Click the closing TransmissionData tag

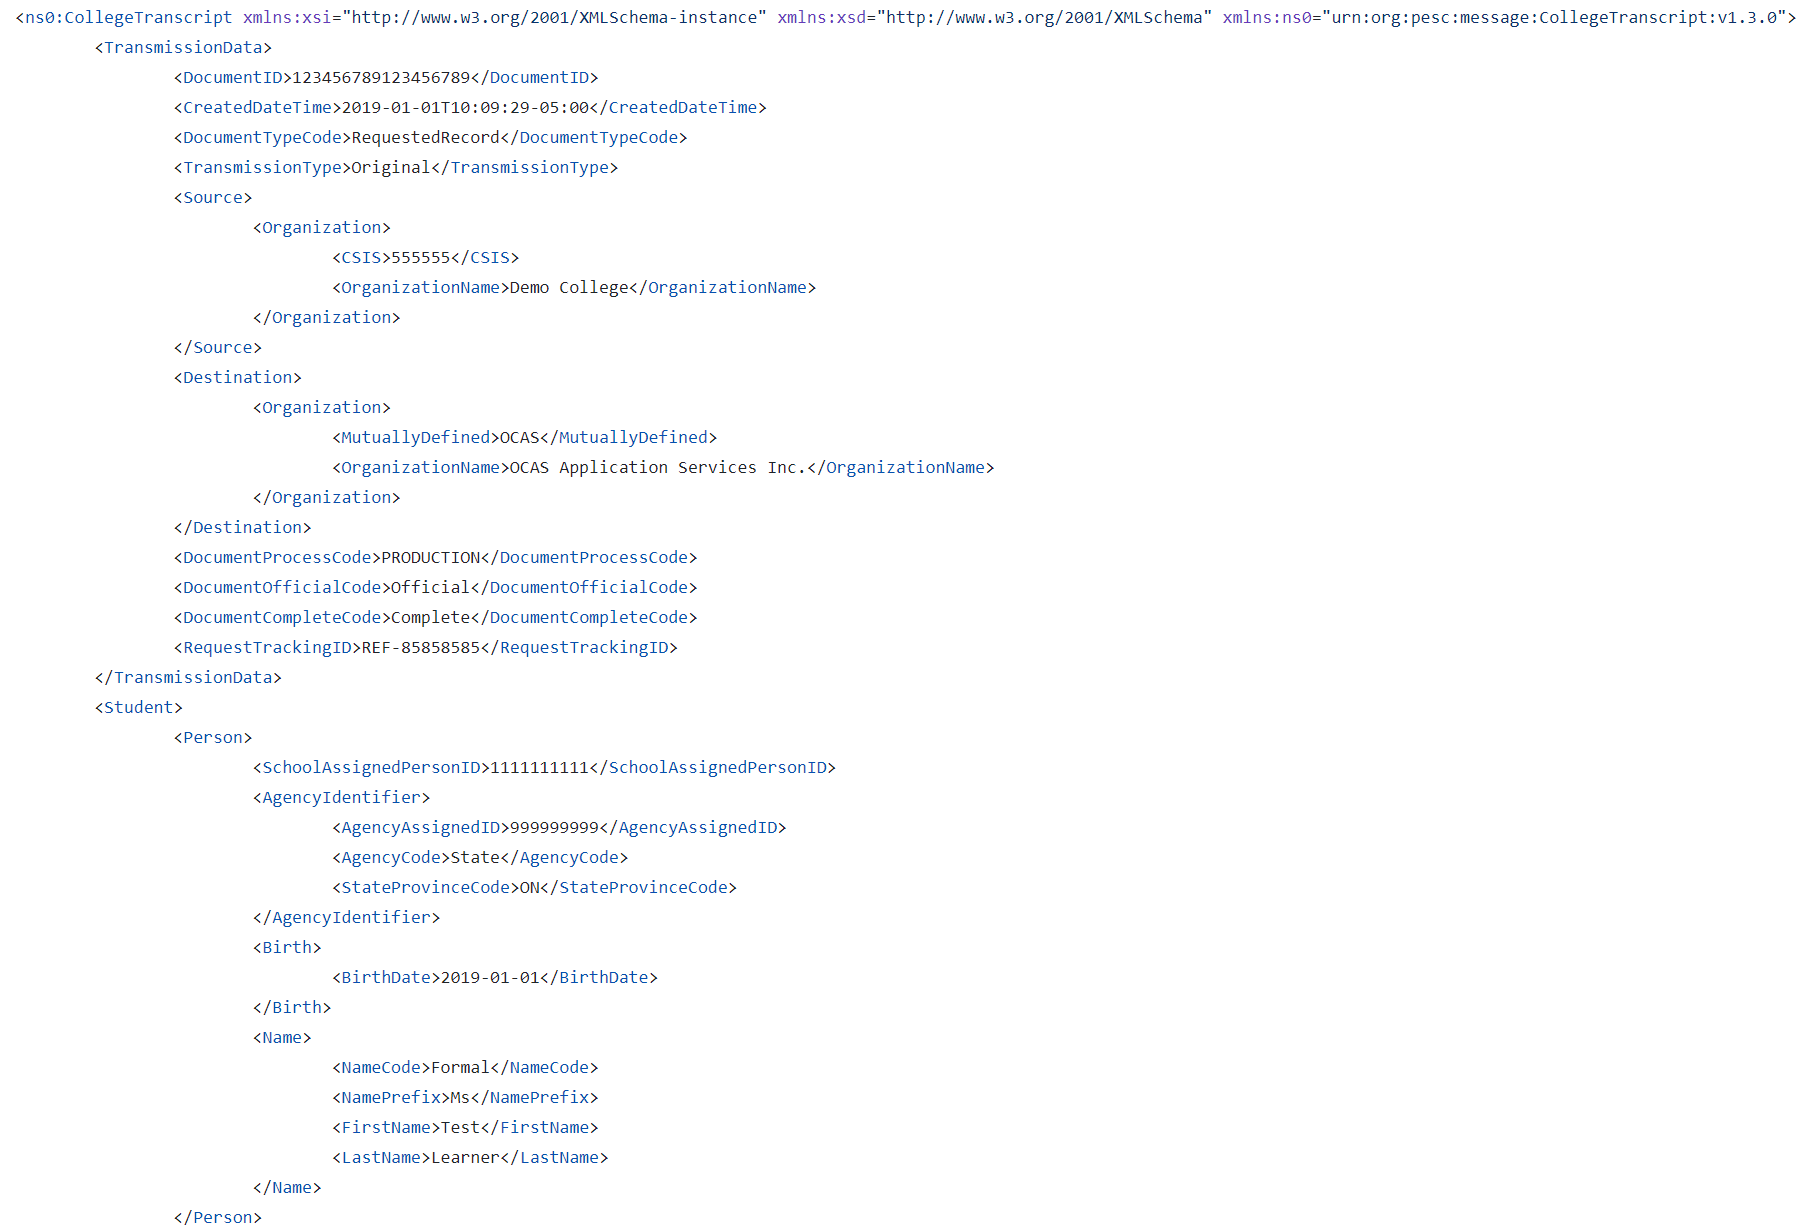coord(188,677)
